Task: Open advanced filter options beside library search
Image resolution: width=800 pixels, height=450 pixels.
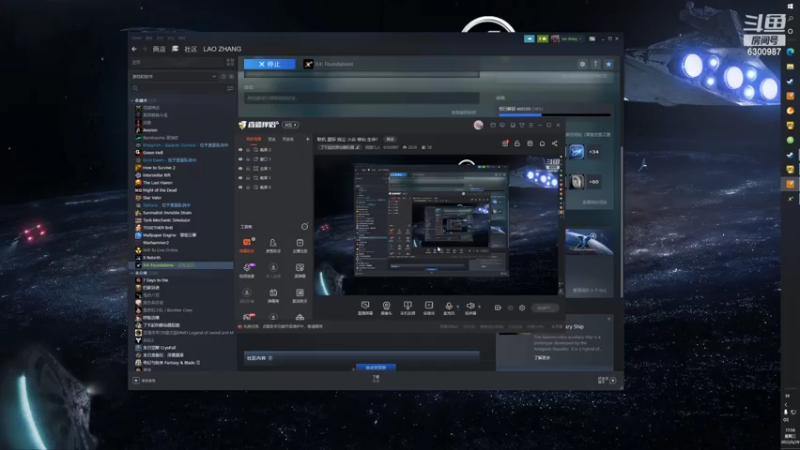Action: click(x=230, y=88)
